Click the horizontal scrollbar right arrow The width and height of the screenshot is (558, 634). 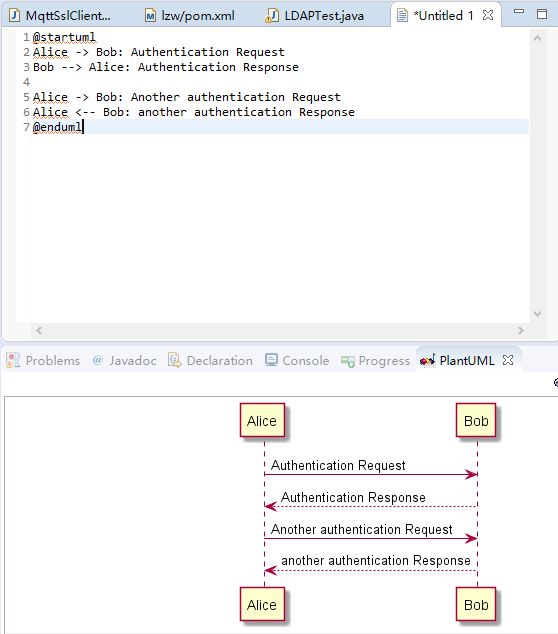pos(521,330)
